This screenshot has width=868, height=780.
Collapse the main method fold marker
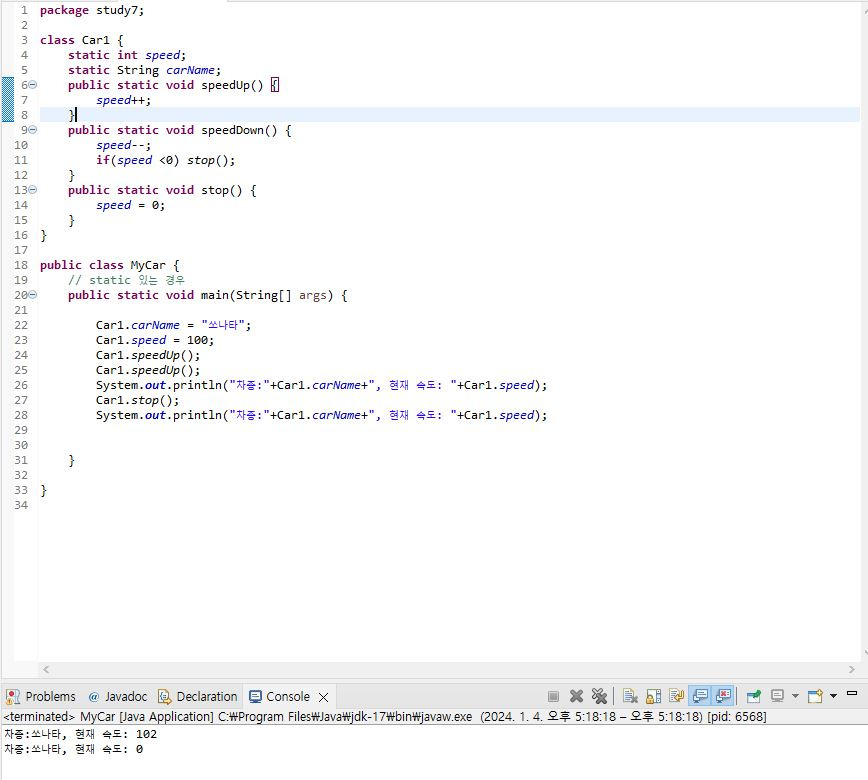point(31,295)
